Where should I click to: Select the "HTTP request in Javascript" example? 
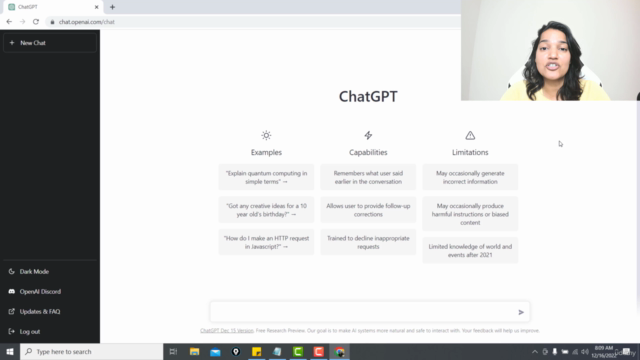[266, 242]
